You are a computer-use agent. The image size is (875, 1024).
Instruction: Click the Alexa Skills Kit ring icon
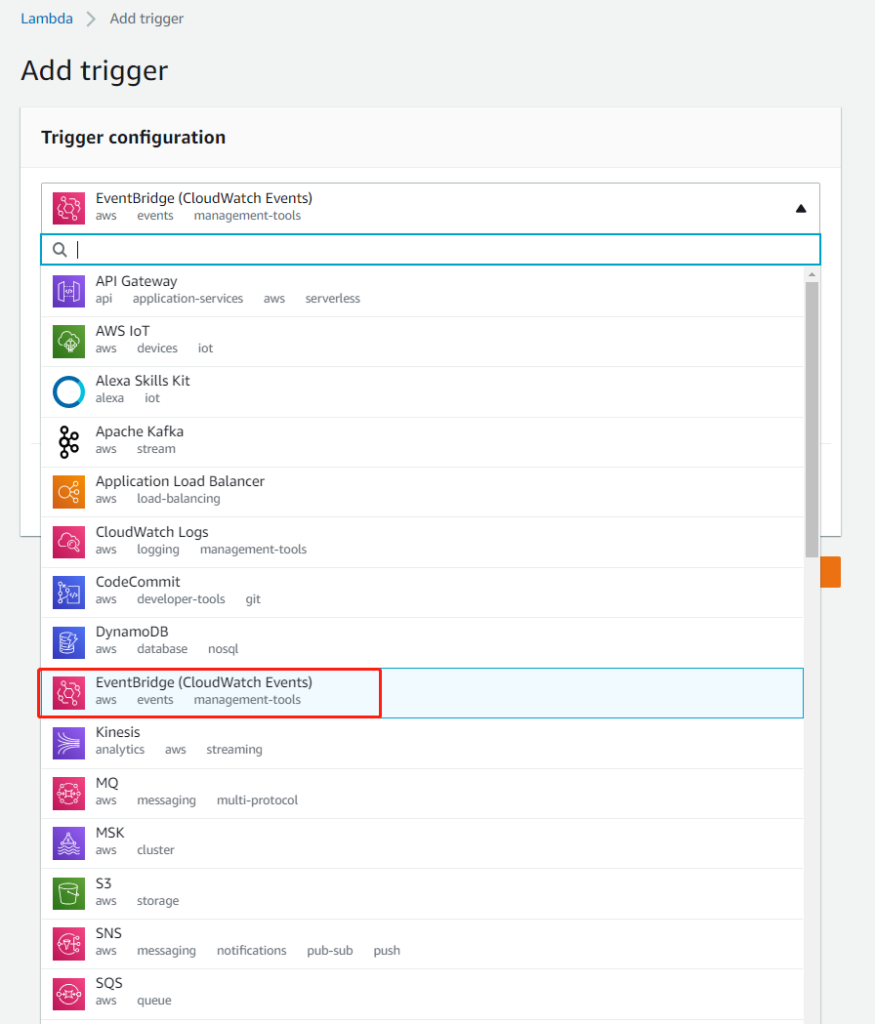coord(69,392)
